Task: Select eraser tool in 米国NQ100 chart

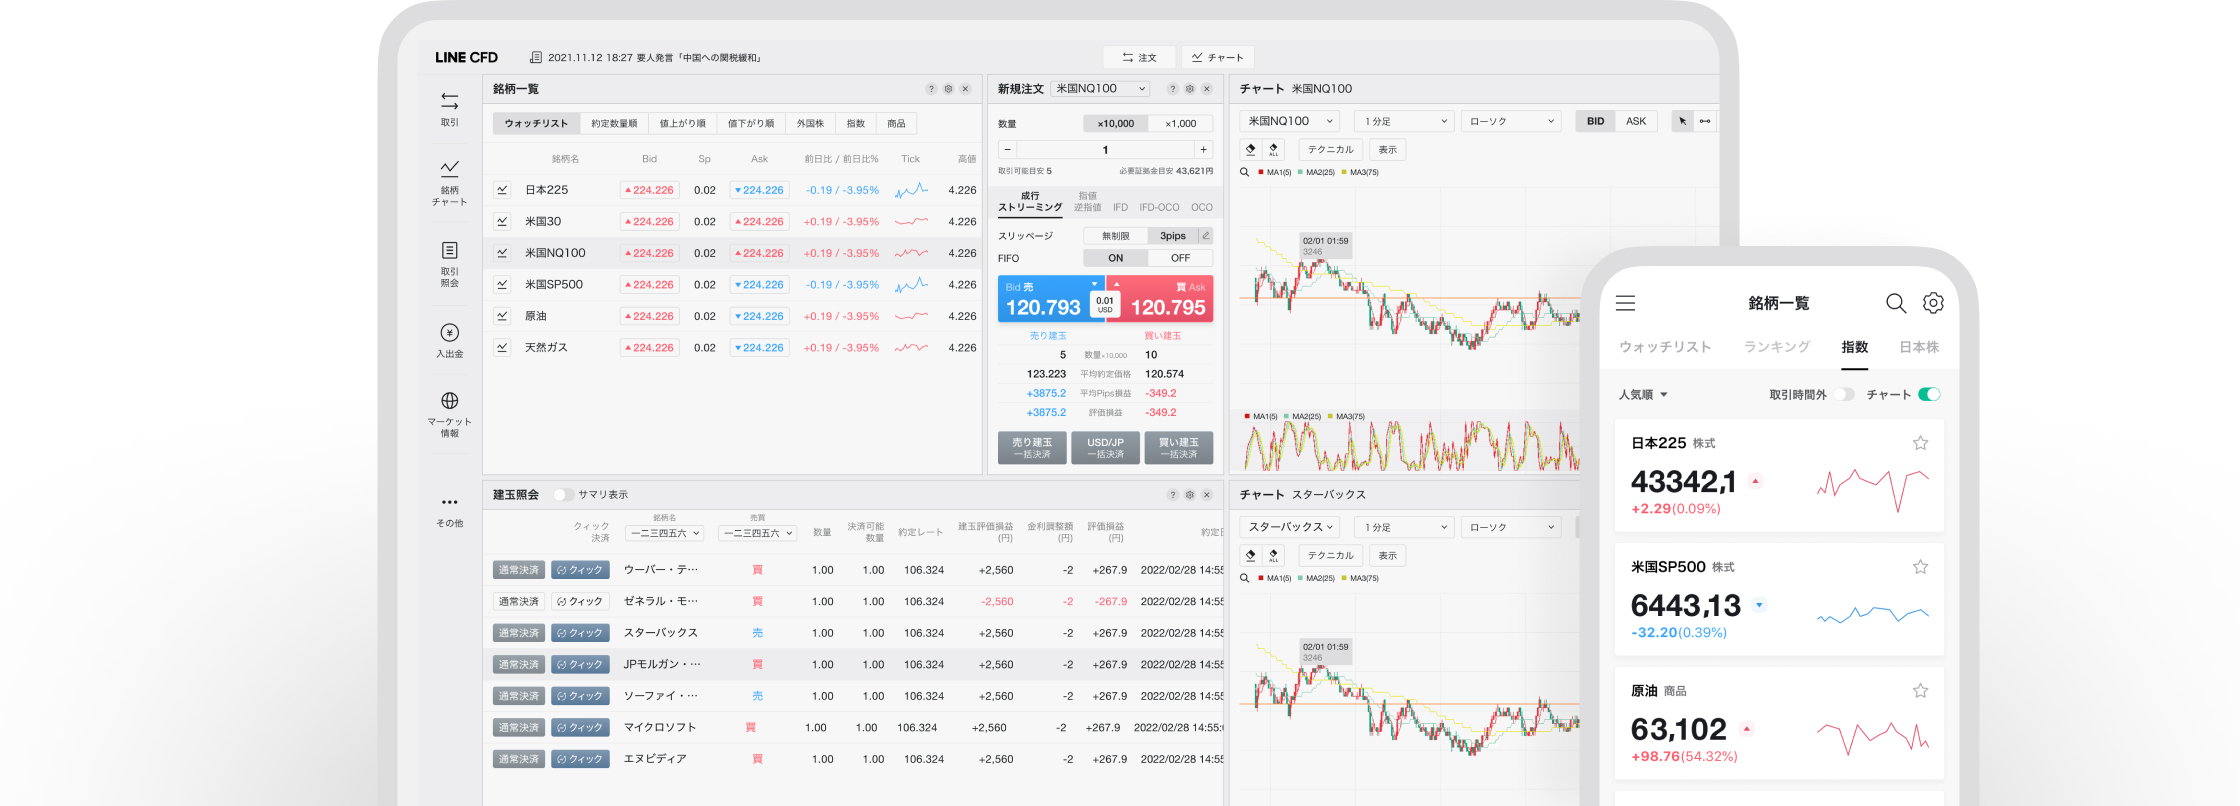Action: 1250,149
